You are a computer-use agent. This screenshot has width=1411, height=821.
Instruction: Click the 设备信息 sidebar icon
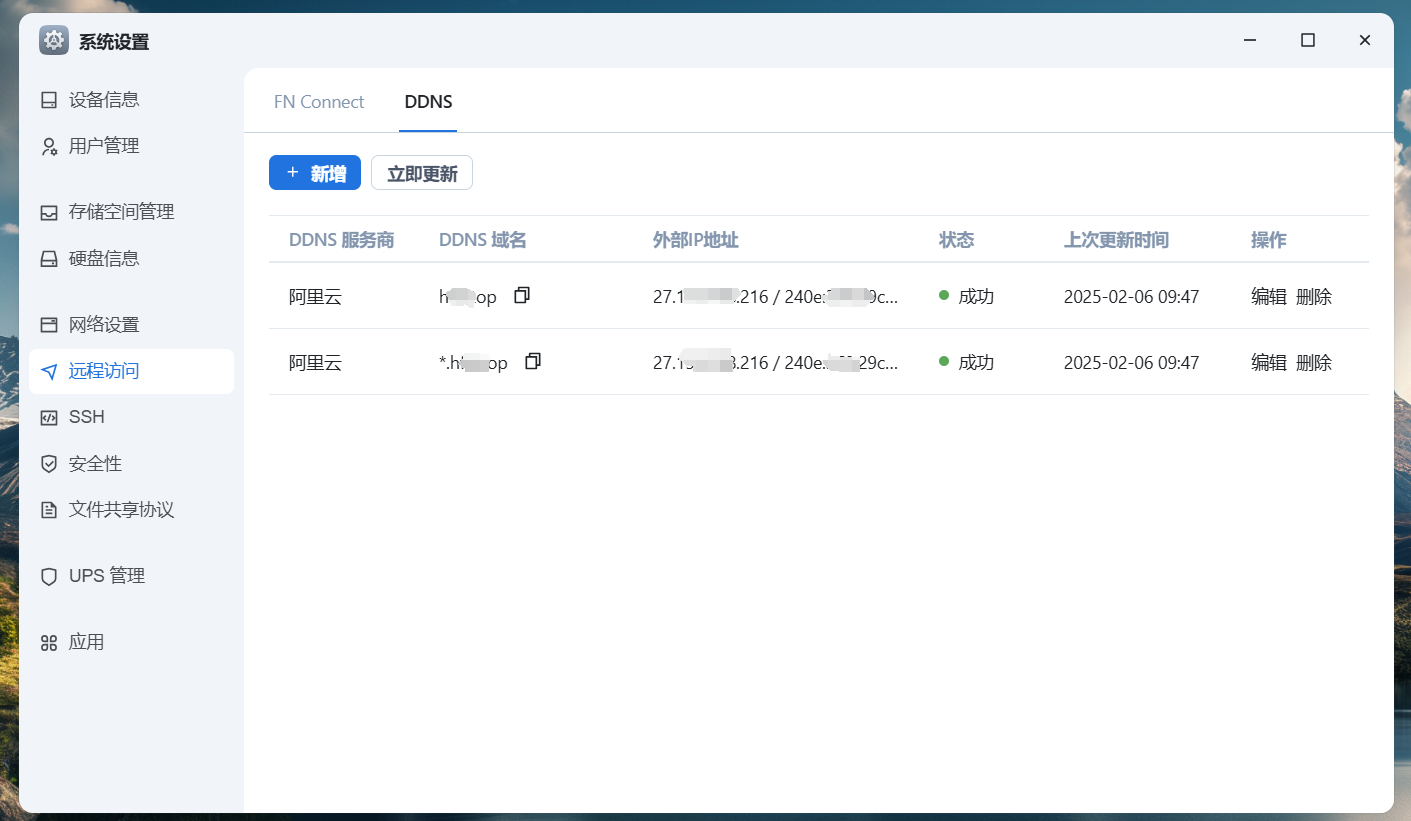49,100
